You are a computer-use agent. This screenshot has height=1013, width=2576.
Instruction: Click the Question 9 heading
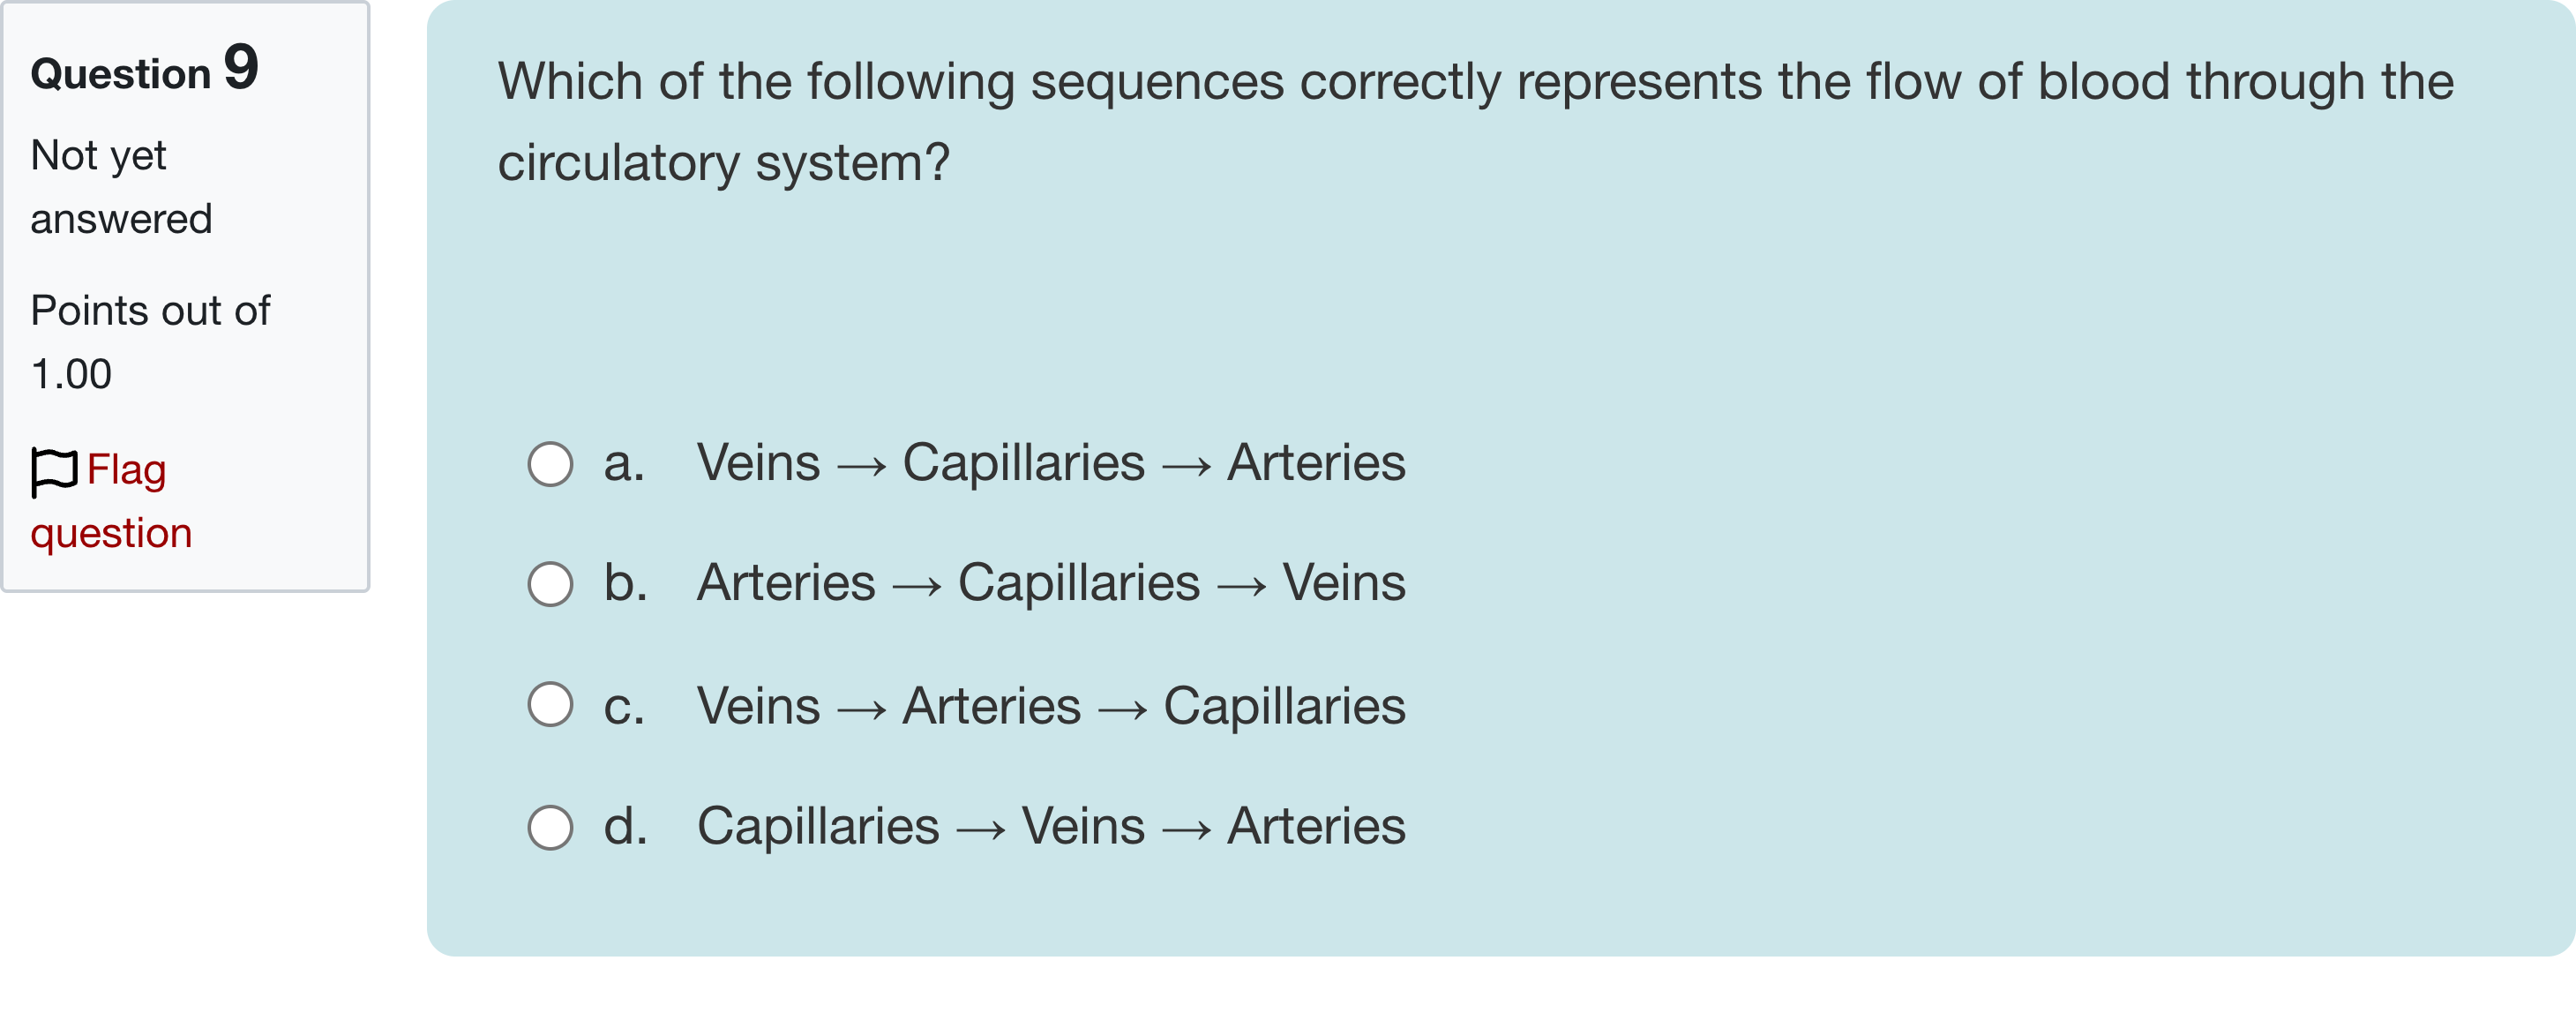(x=143, y=68)
